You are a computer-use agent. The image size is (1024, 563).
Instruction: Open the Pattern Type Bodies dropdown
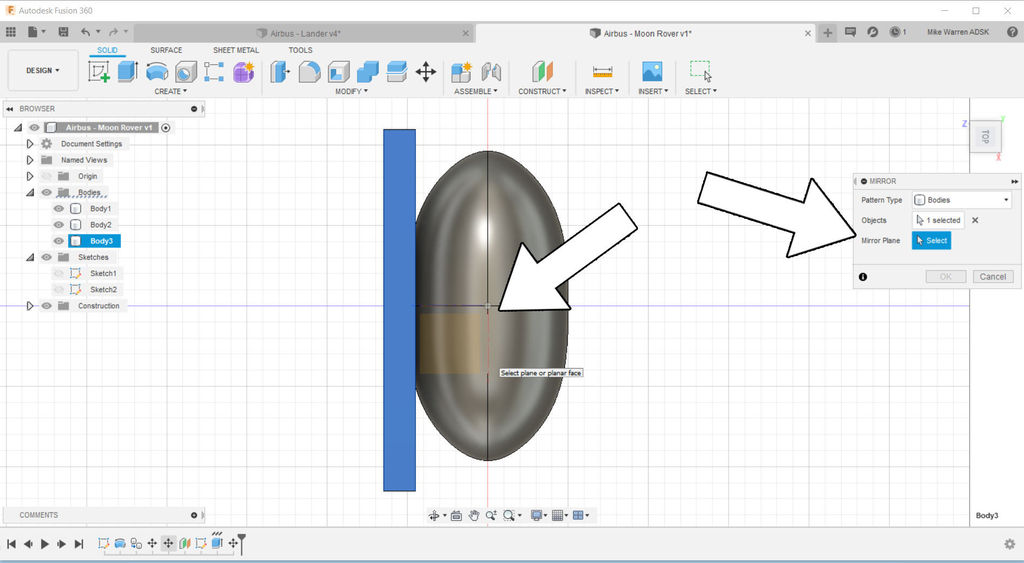point(961,200)
